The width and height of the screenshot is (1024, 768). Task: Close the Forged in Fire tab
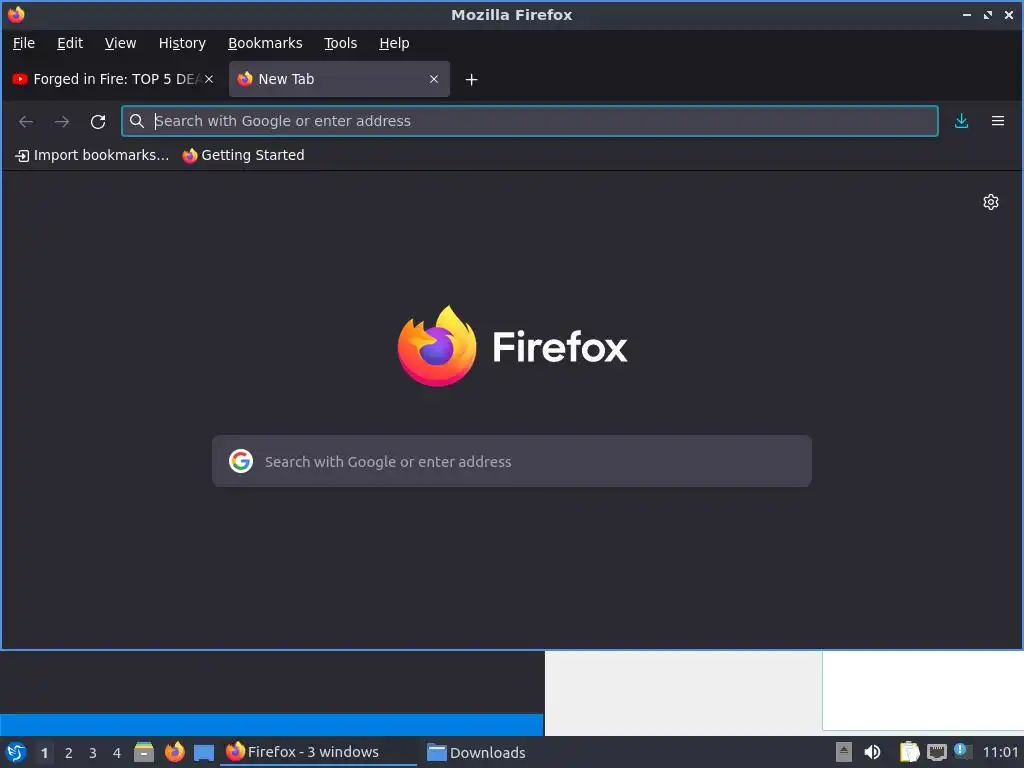(x=209, y=79)
